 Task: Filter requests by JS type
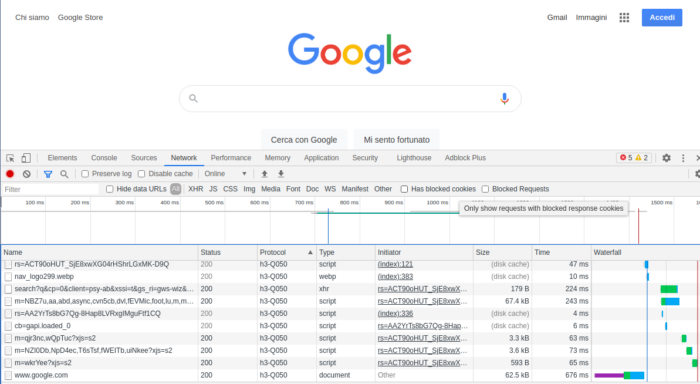pos(213,189)
